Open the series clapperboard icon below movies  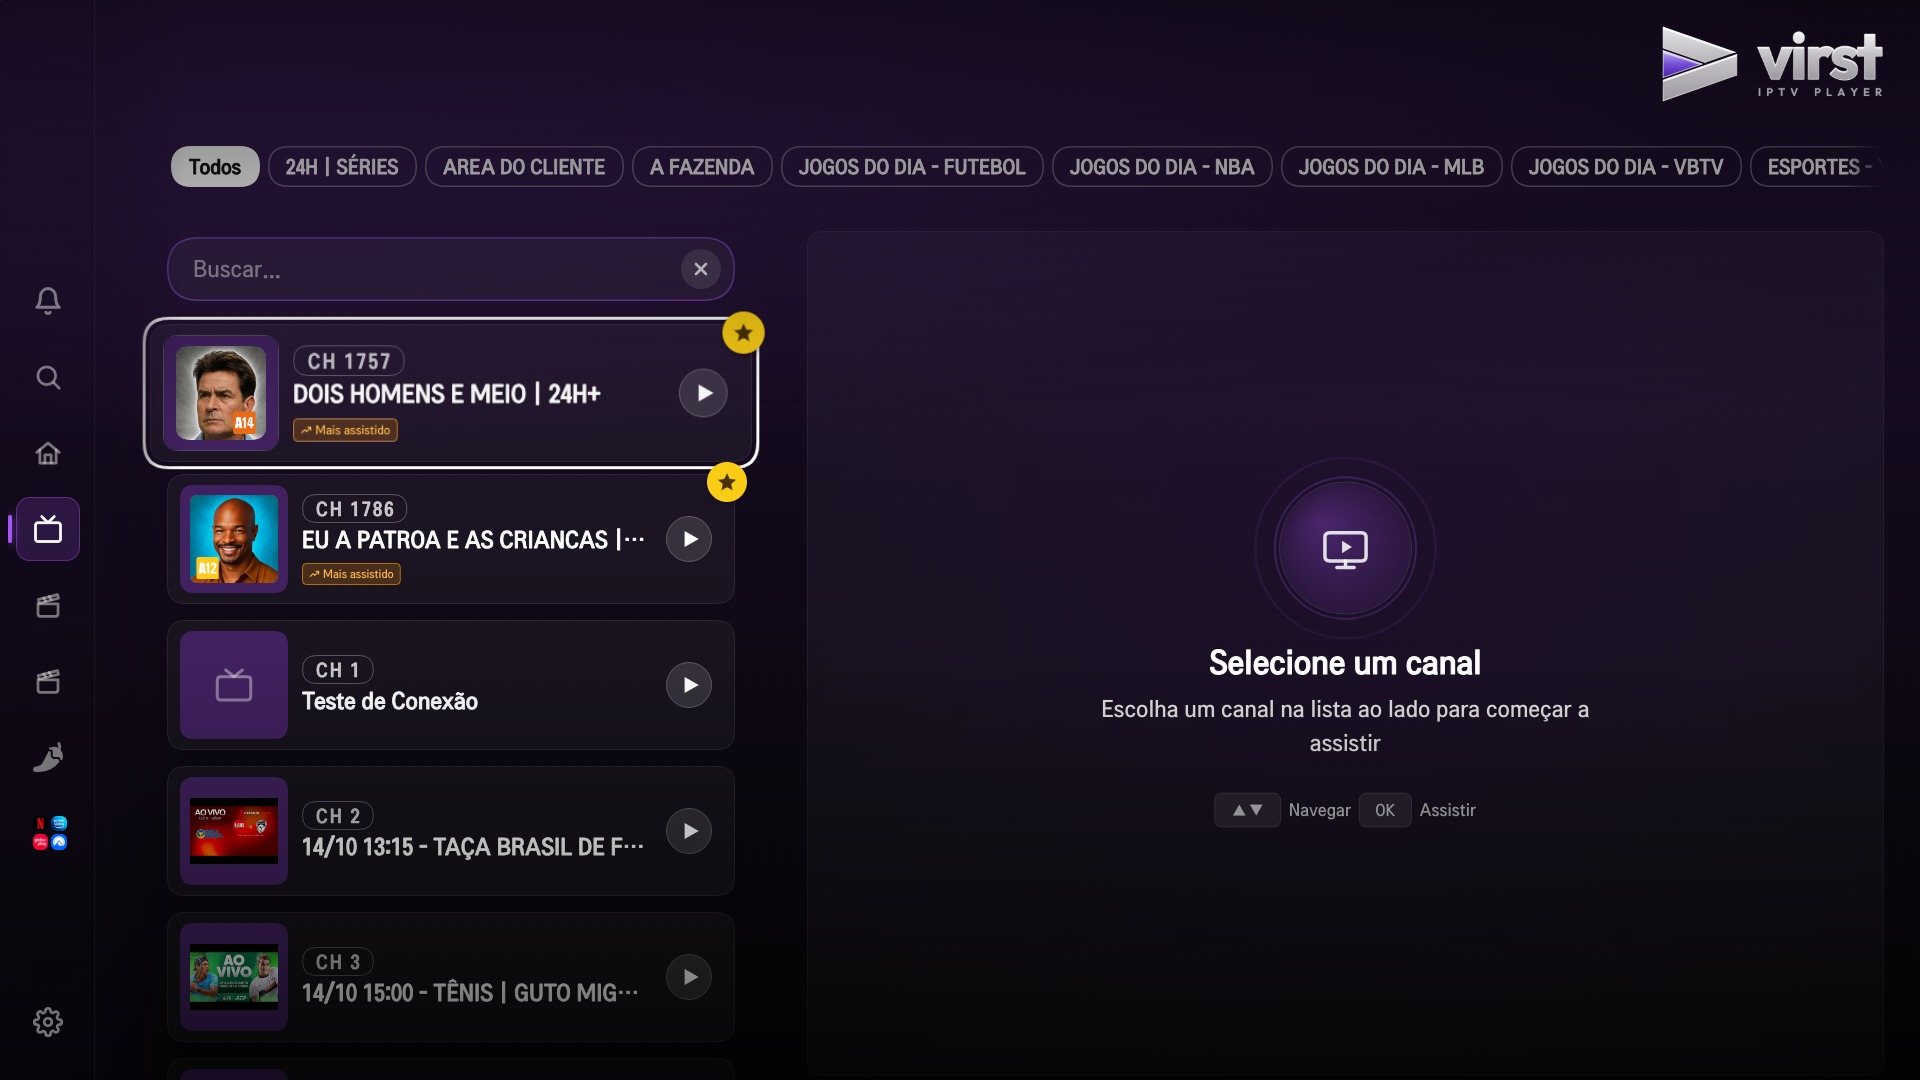(48, 682)
